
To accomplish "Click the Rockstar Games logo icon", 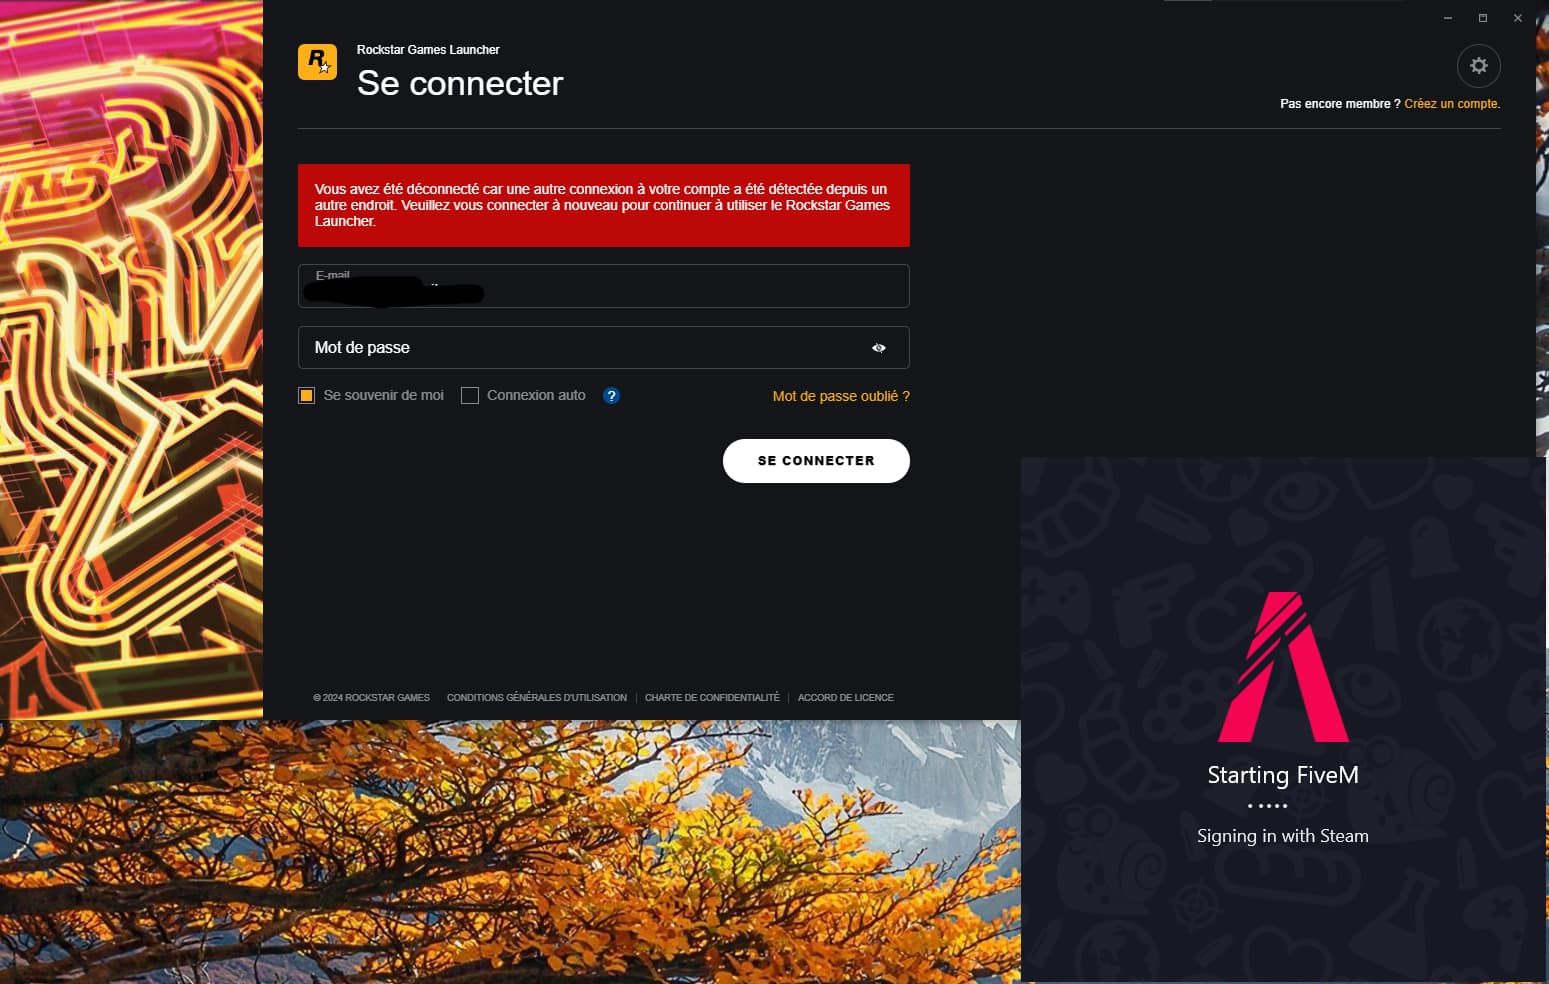I will [x=317, y=62].
